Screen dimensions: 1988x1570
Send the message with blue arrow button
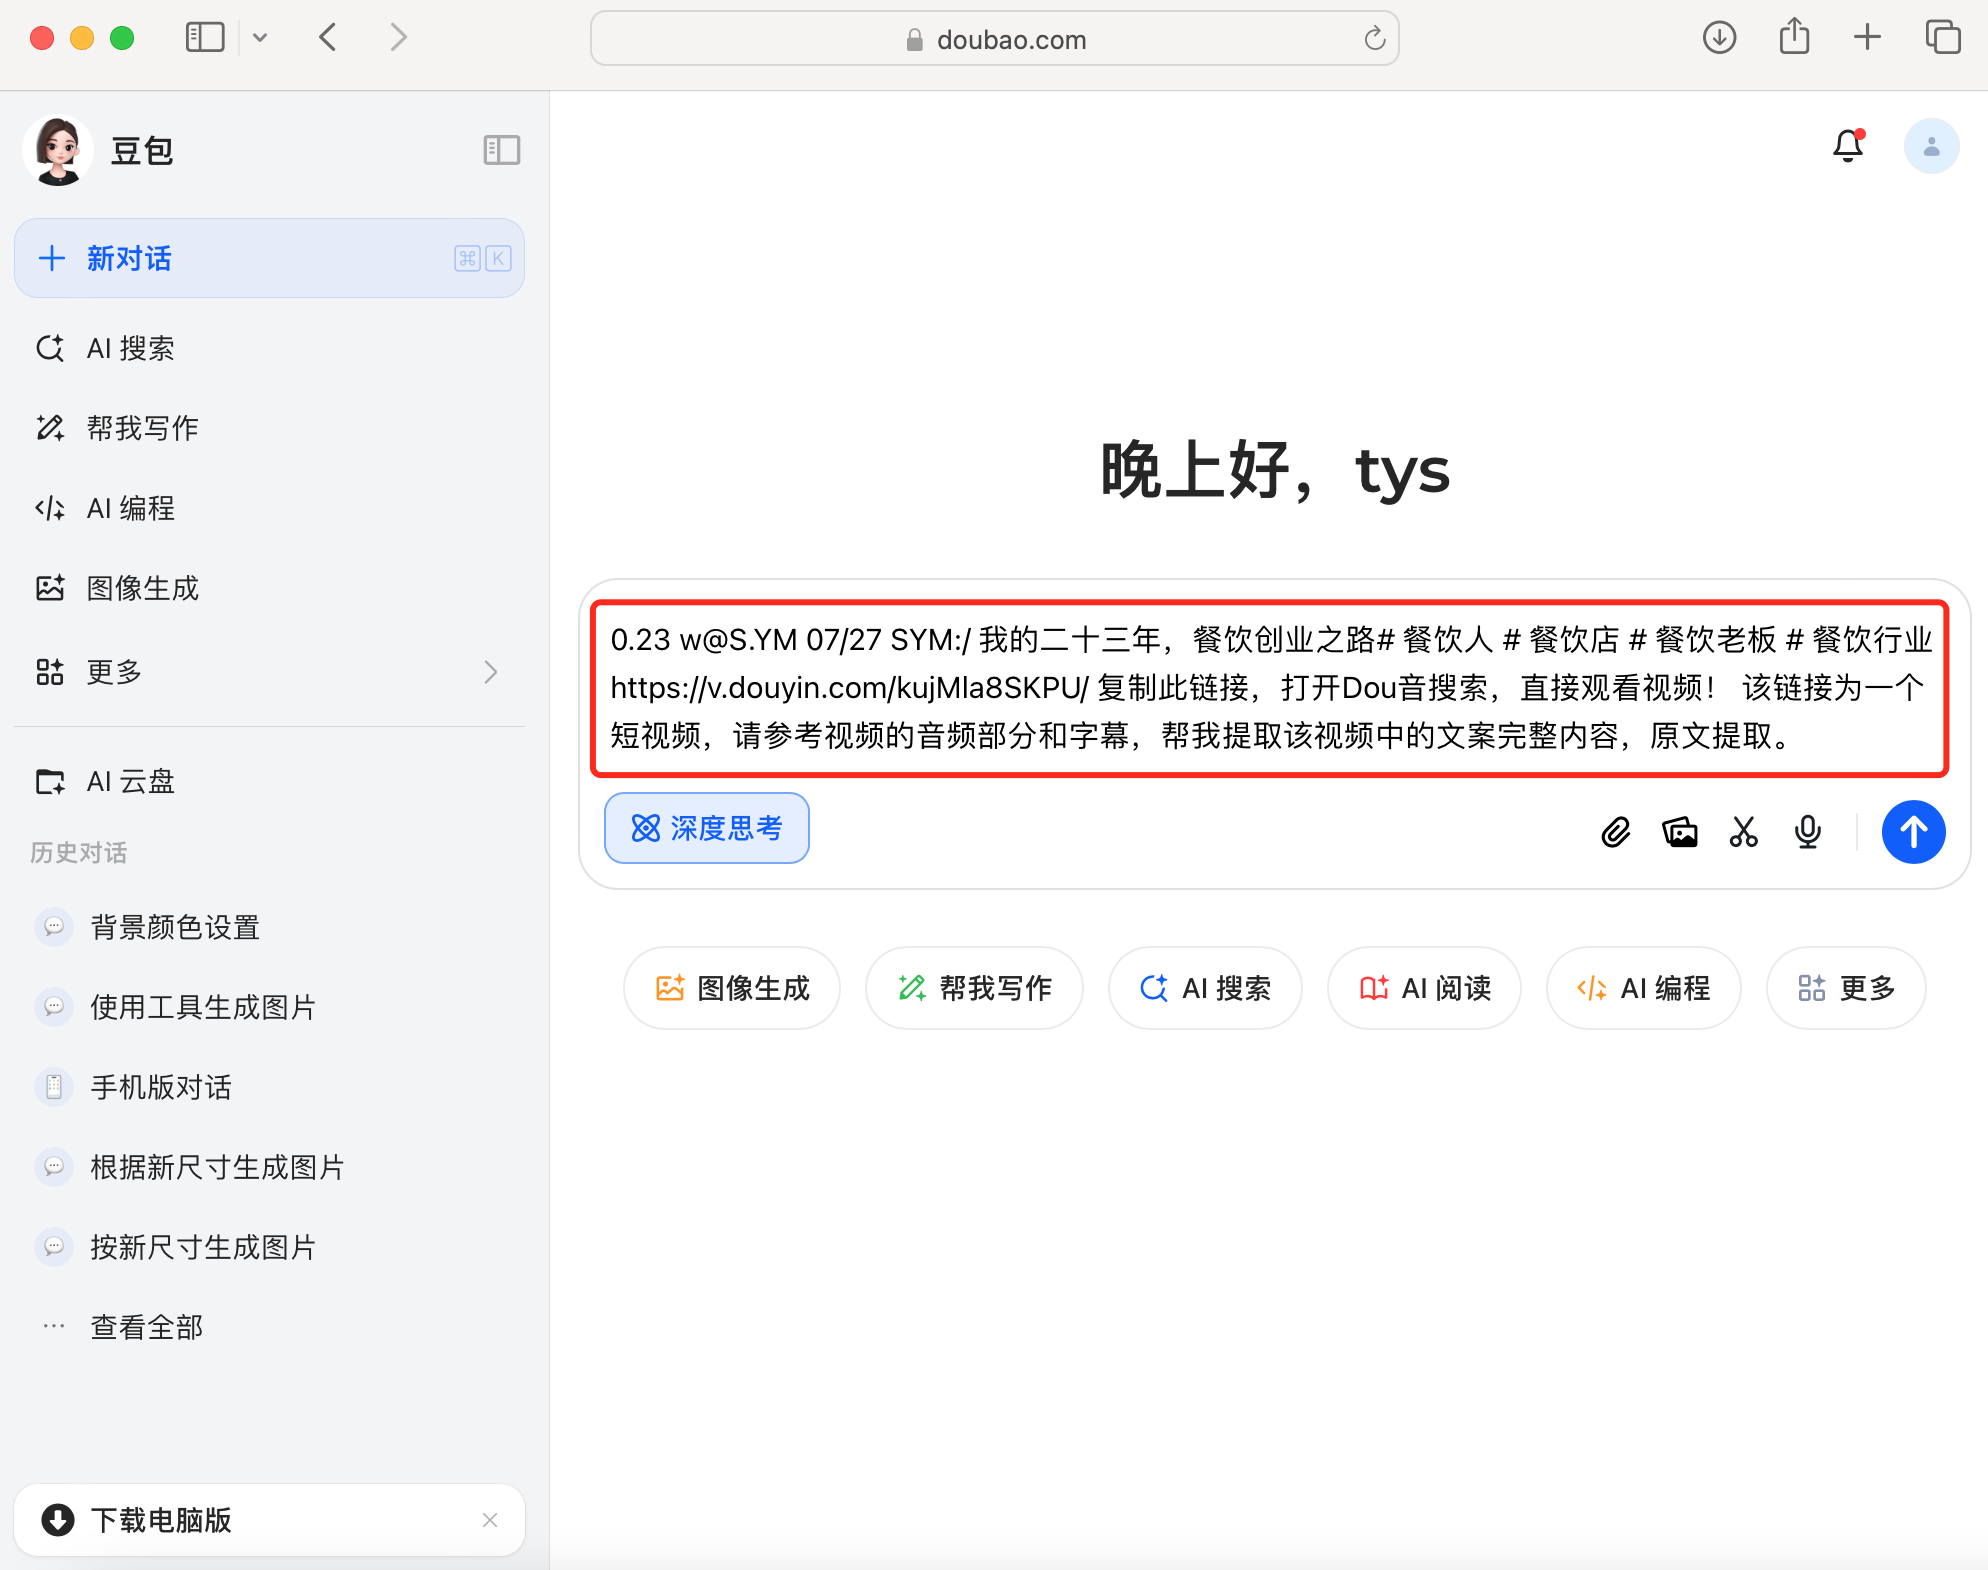(1913, 832)
